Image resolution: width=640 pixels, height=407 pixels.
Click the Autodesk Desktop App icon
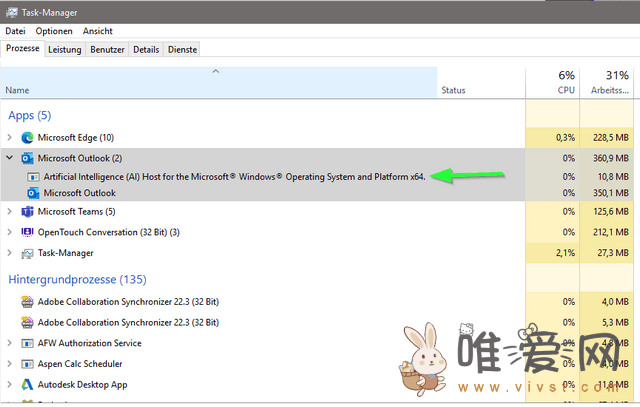click(27, 385)
